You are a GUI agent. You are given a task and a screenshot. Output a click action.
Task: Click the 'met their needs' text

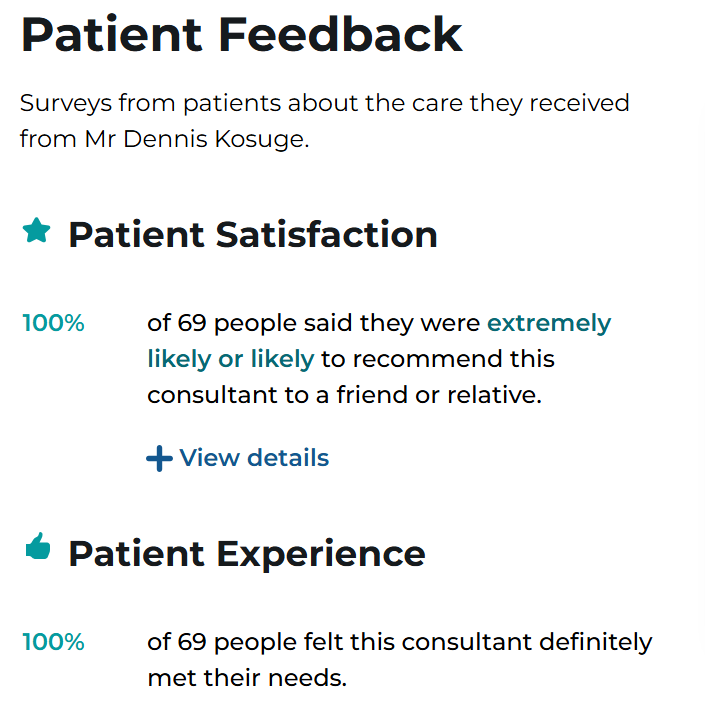247,678
